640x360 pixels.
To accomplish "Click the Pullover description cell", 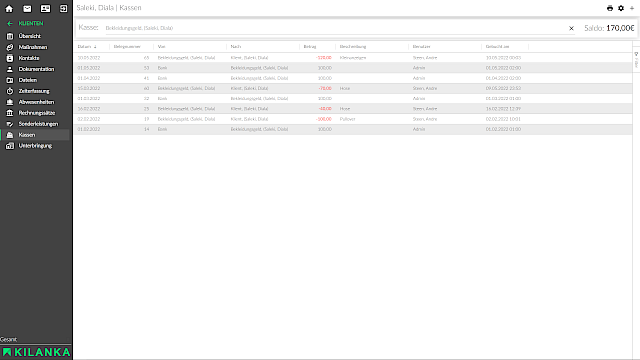I will tap(347, 119).
